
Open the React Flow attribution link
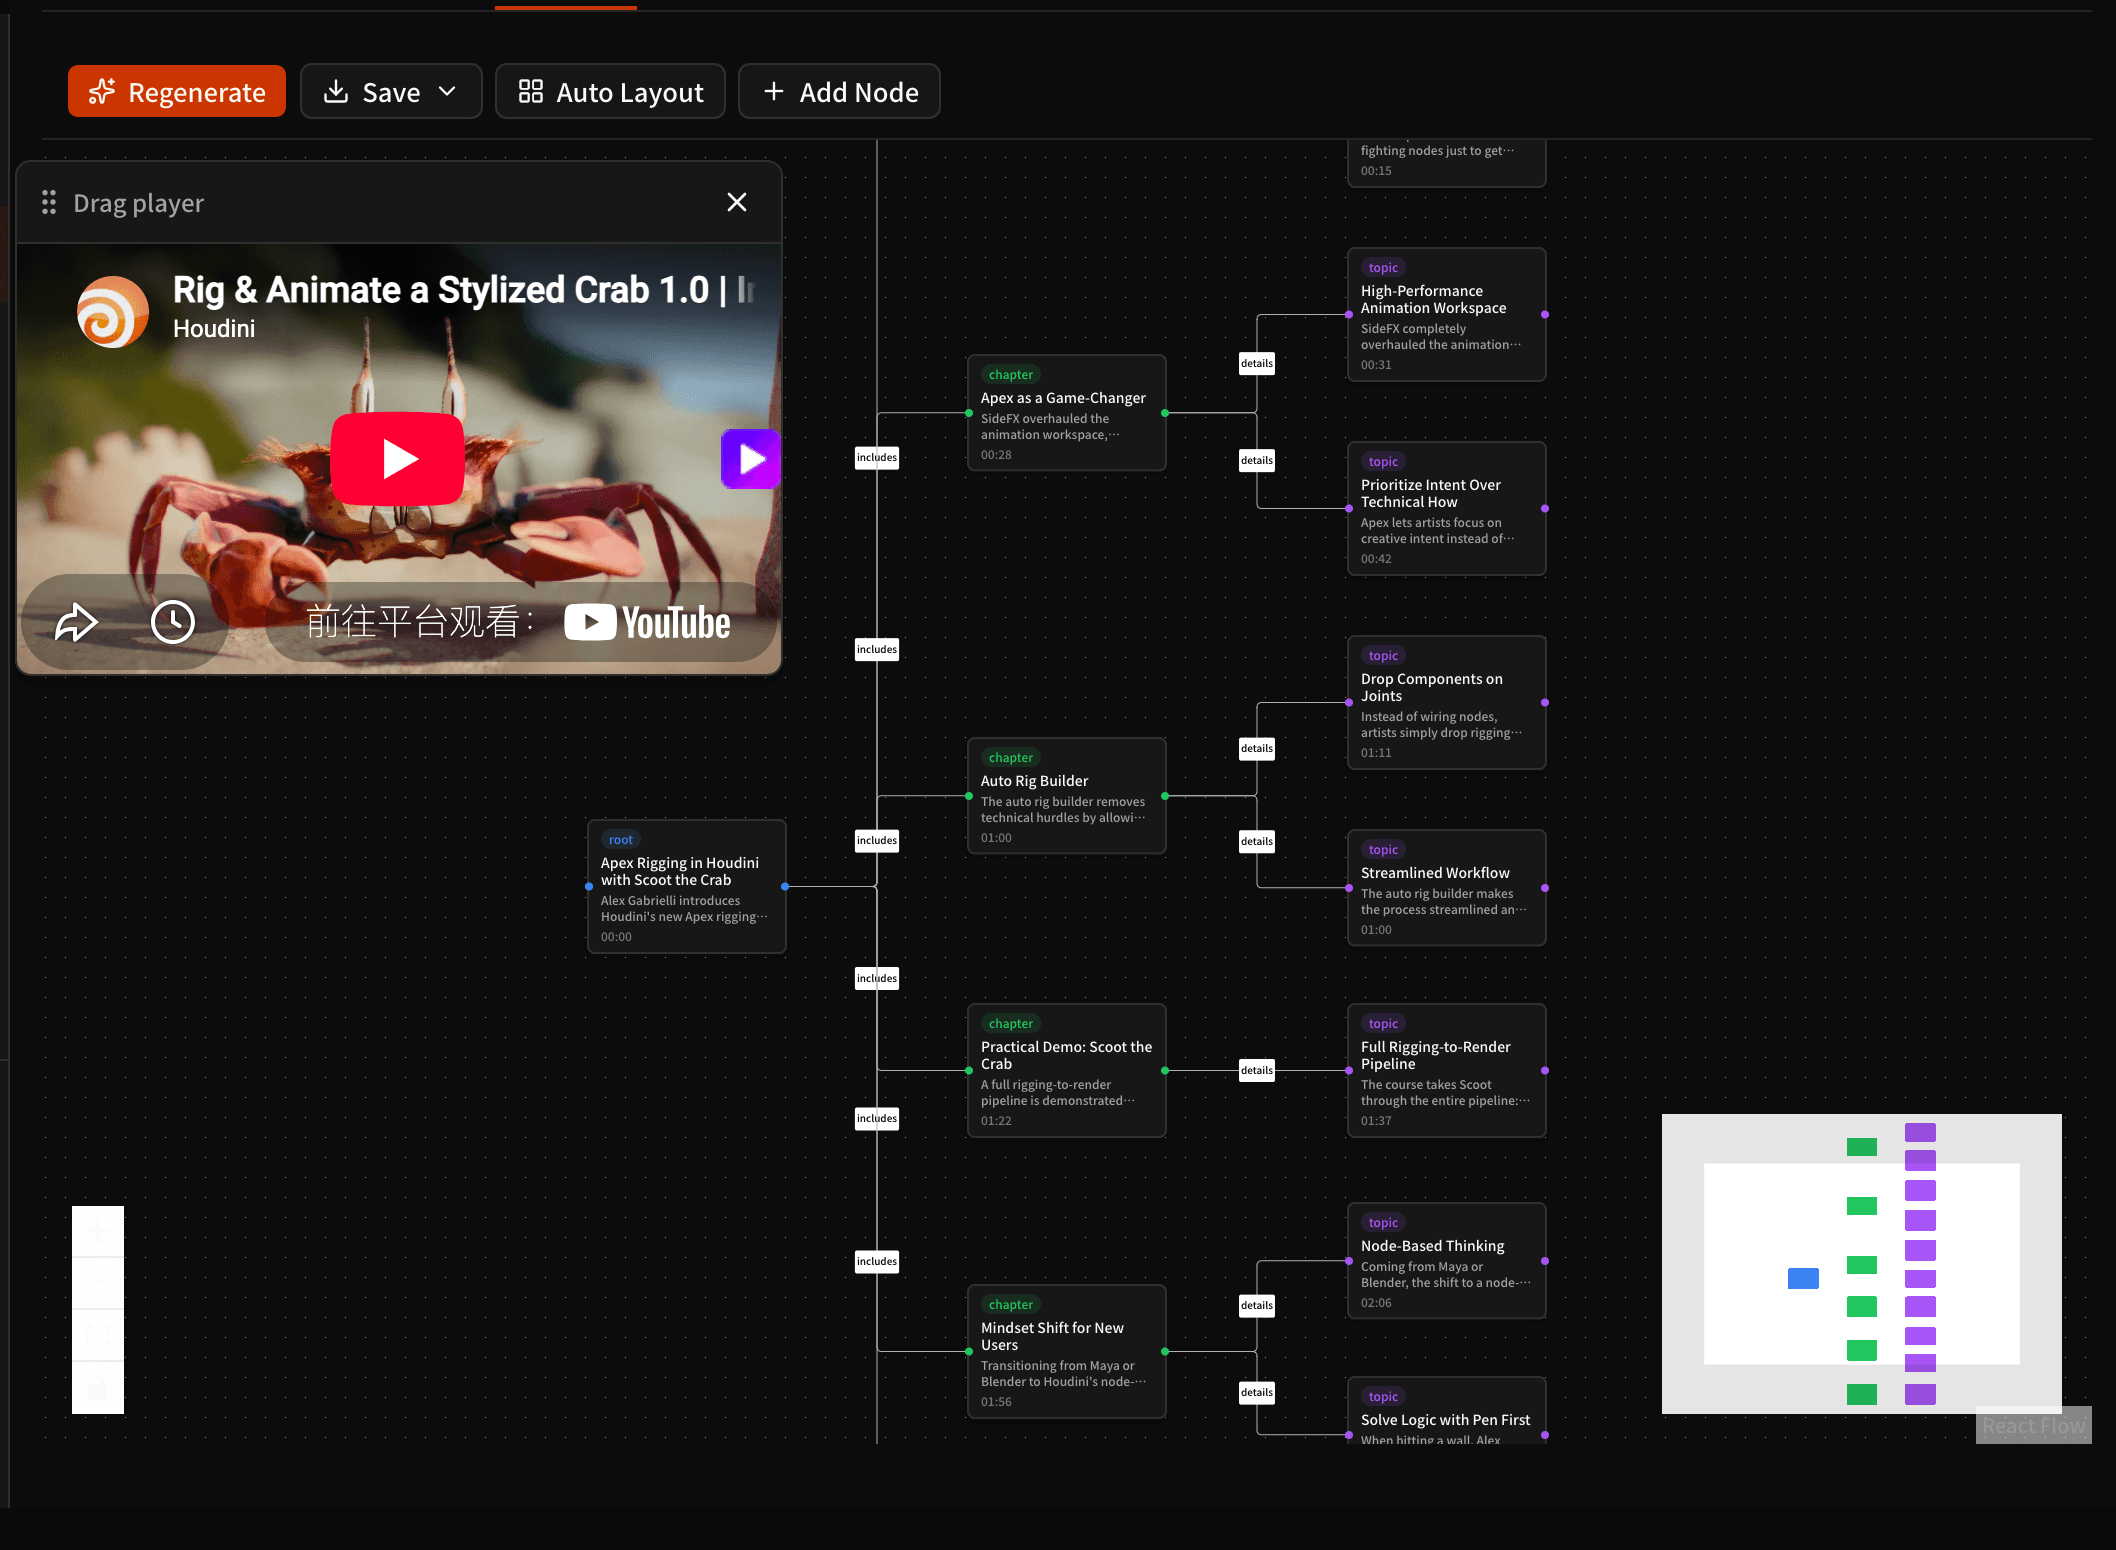2033,1426
